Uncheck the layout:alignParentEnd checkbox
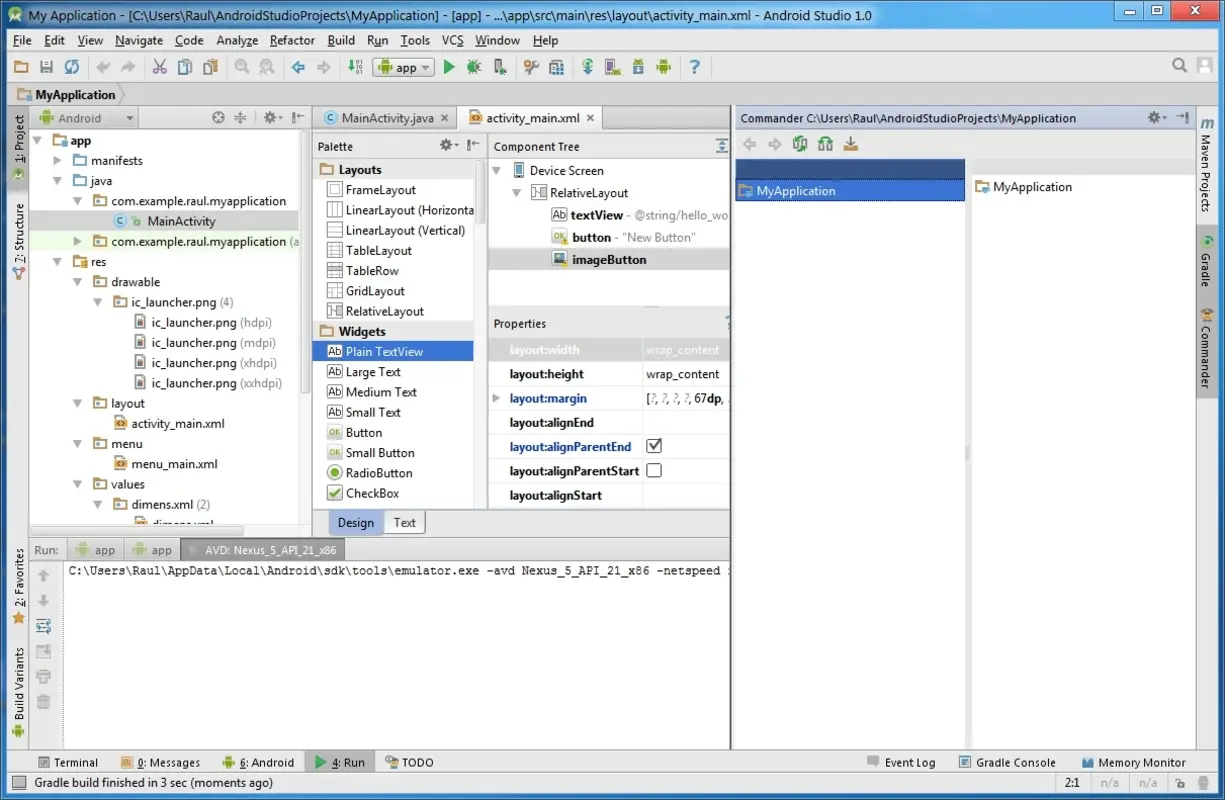1225x800 pixels. tap(654, 446)
